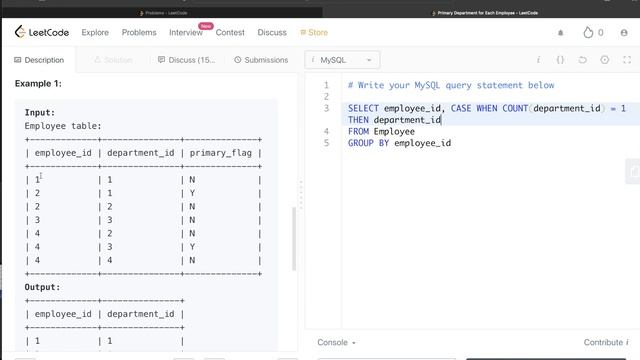Click the floating side panel button
The image size is (640, 360).
(633, 171)
